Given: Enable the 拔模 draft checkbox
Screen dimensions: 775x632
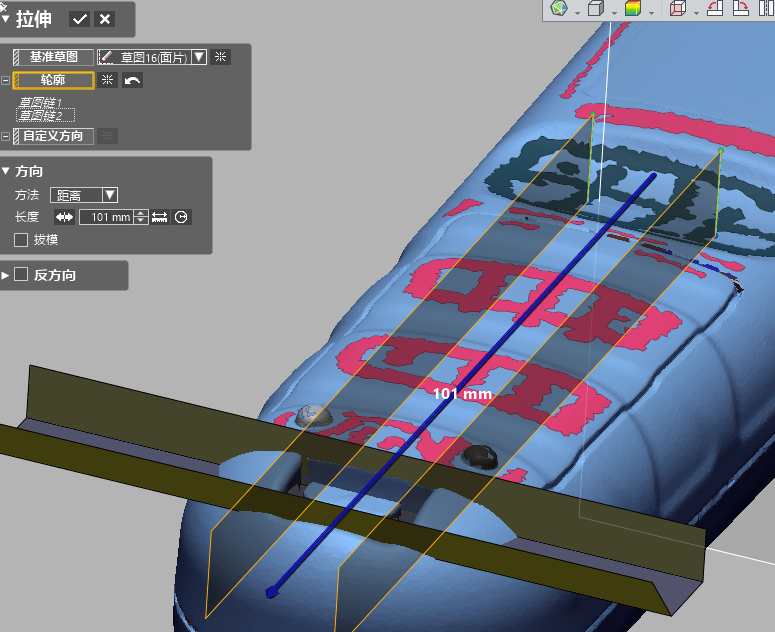Looking at the screenshot, I should click(x=21, y=240).
